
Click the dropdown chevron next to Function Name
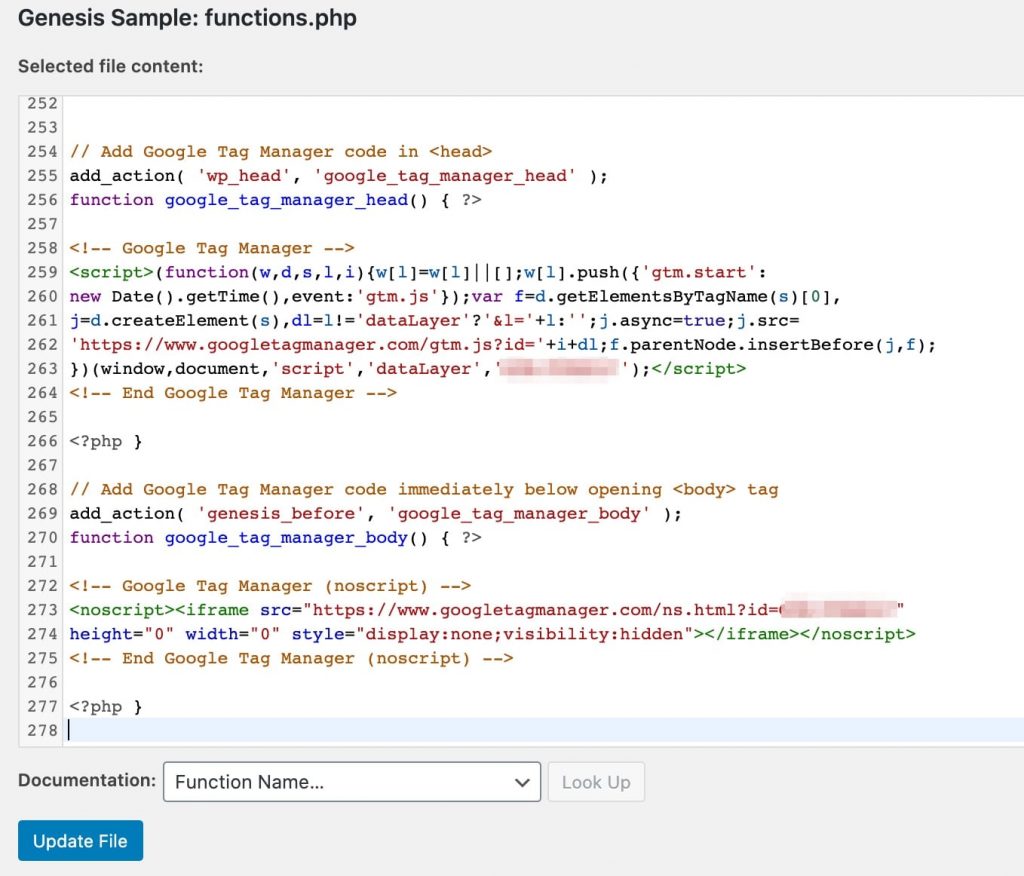[x=521, y=782]
